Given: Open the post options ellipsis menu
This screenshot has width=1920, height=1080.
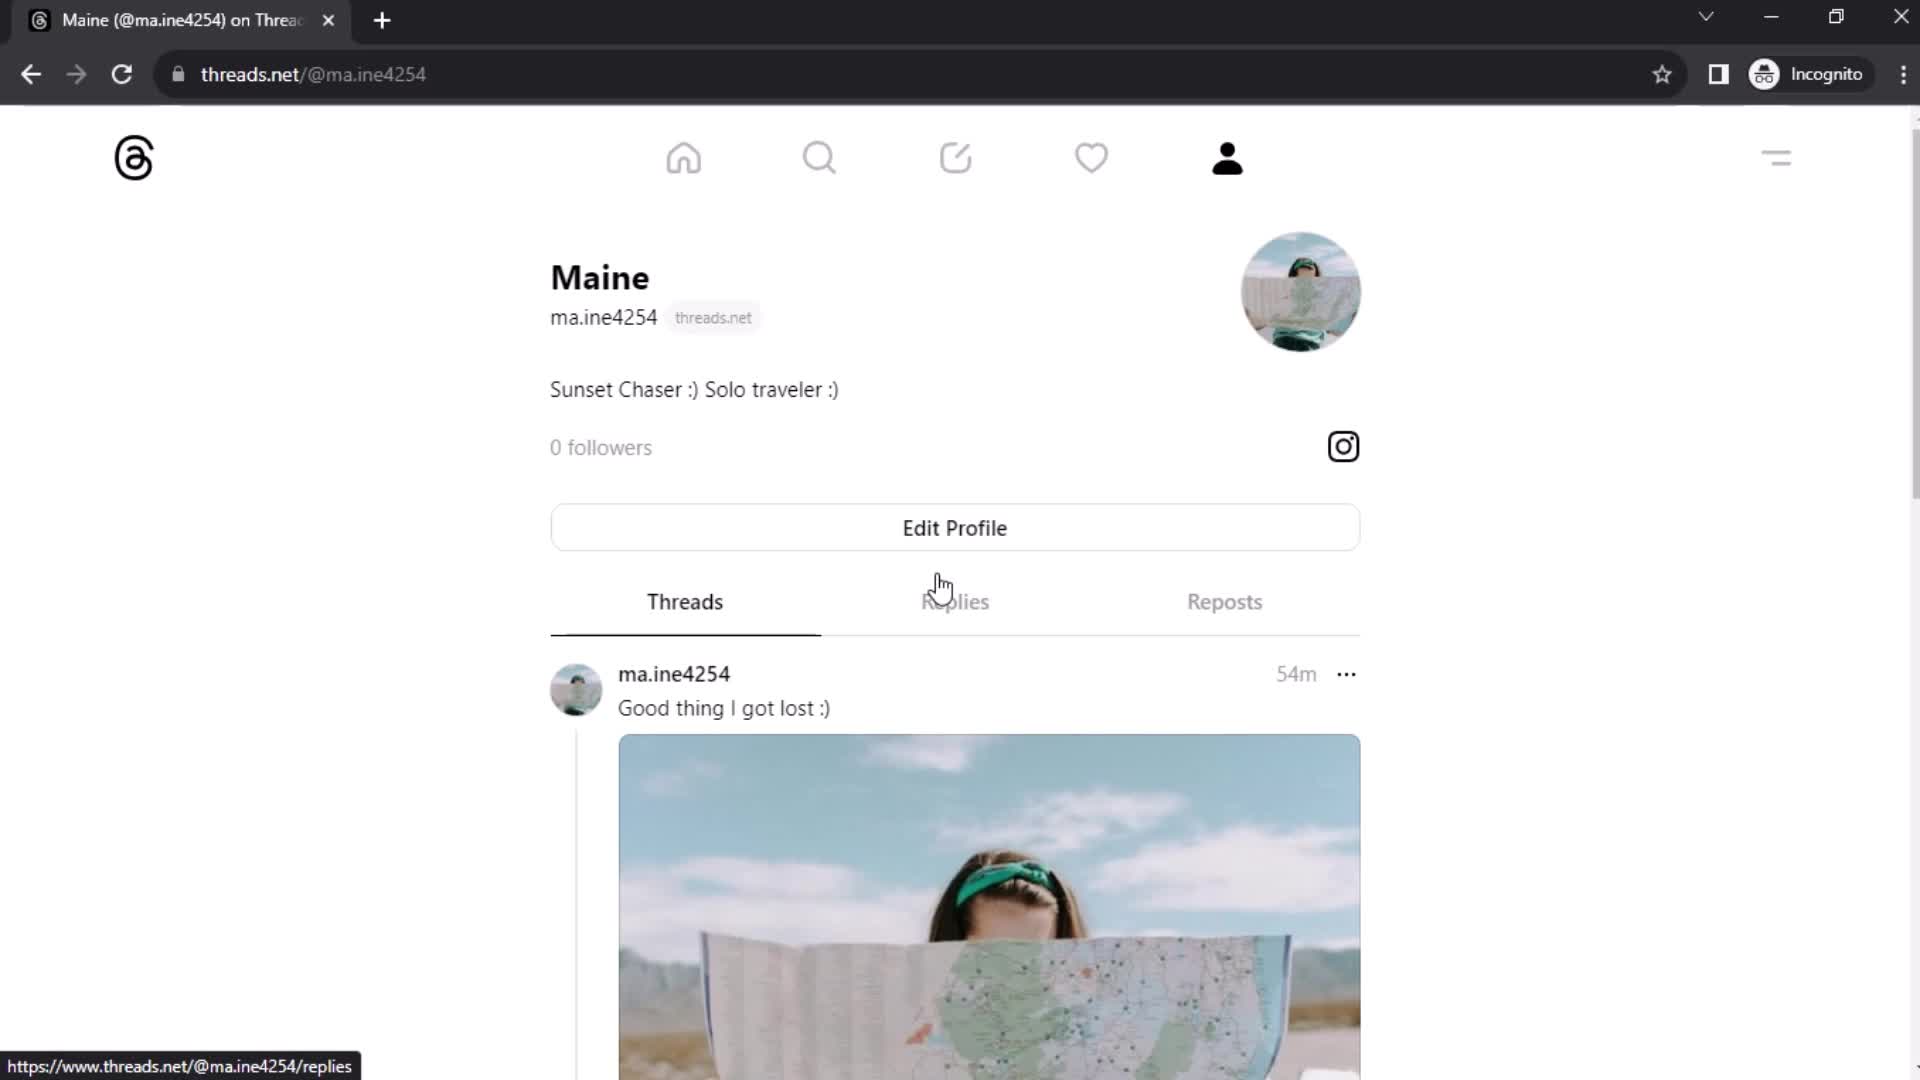Looking at the screenshot, I should (1344, 674).
